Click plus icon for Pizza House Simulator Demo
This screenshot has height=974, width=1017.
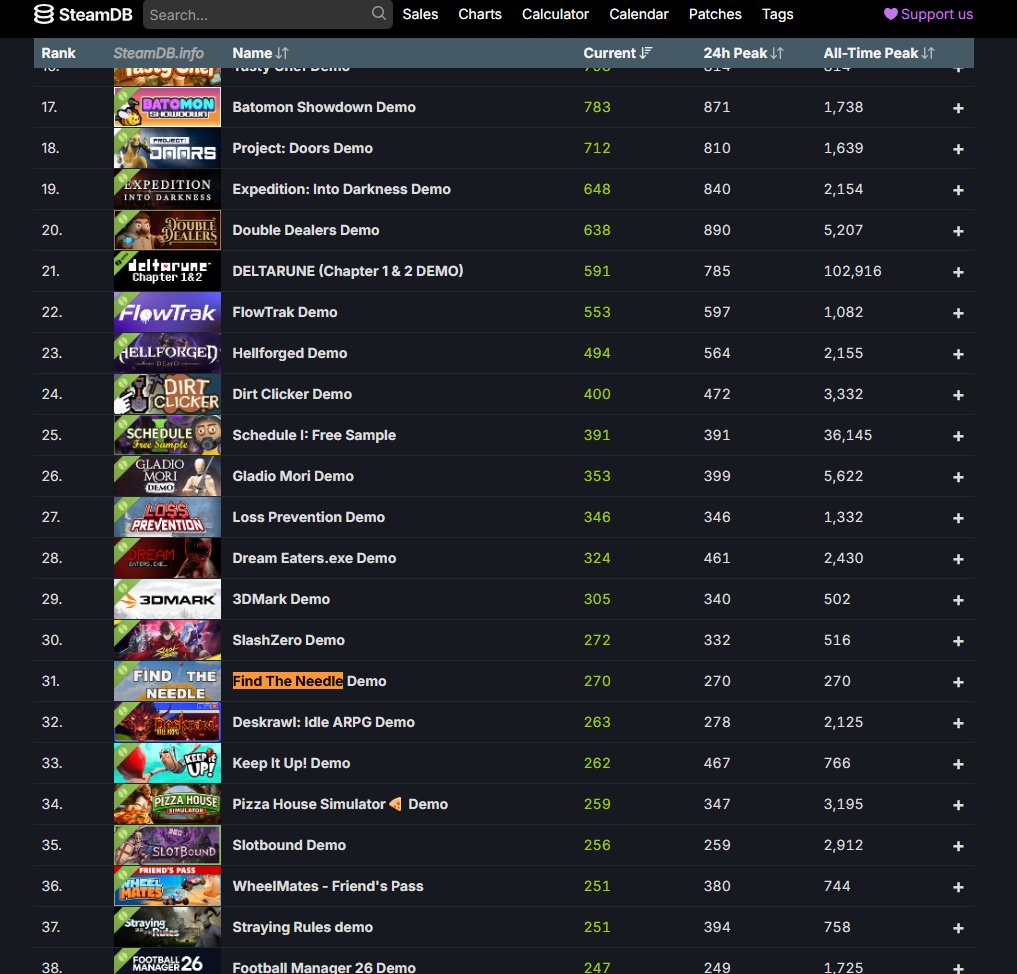pos(958,805)
